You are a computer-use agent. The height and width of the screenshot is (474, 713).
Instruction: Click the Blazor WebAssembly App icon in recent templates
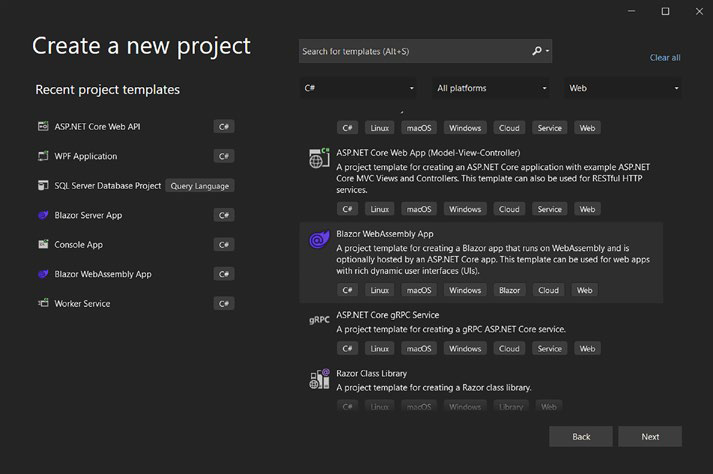click(x=43, y=274)
